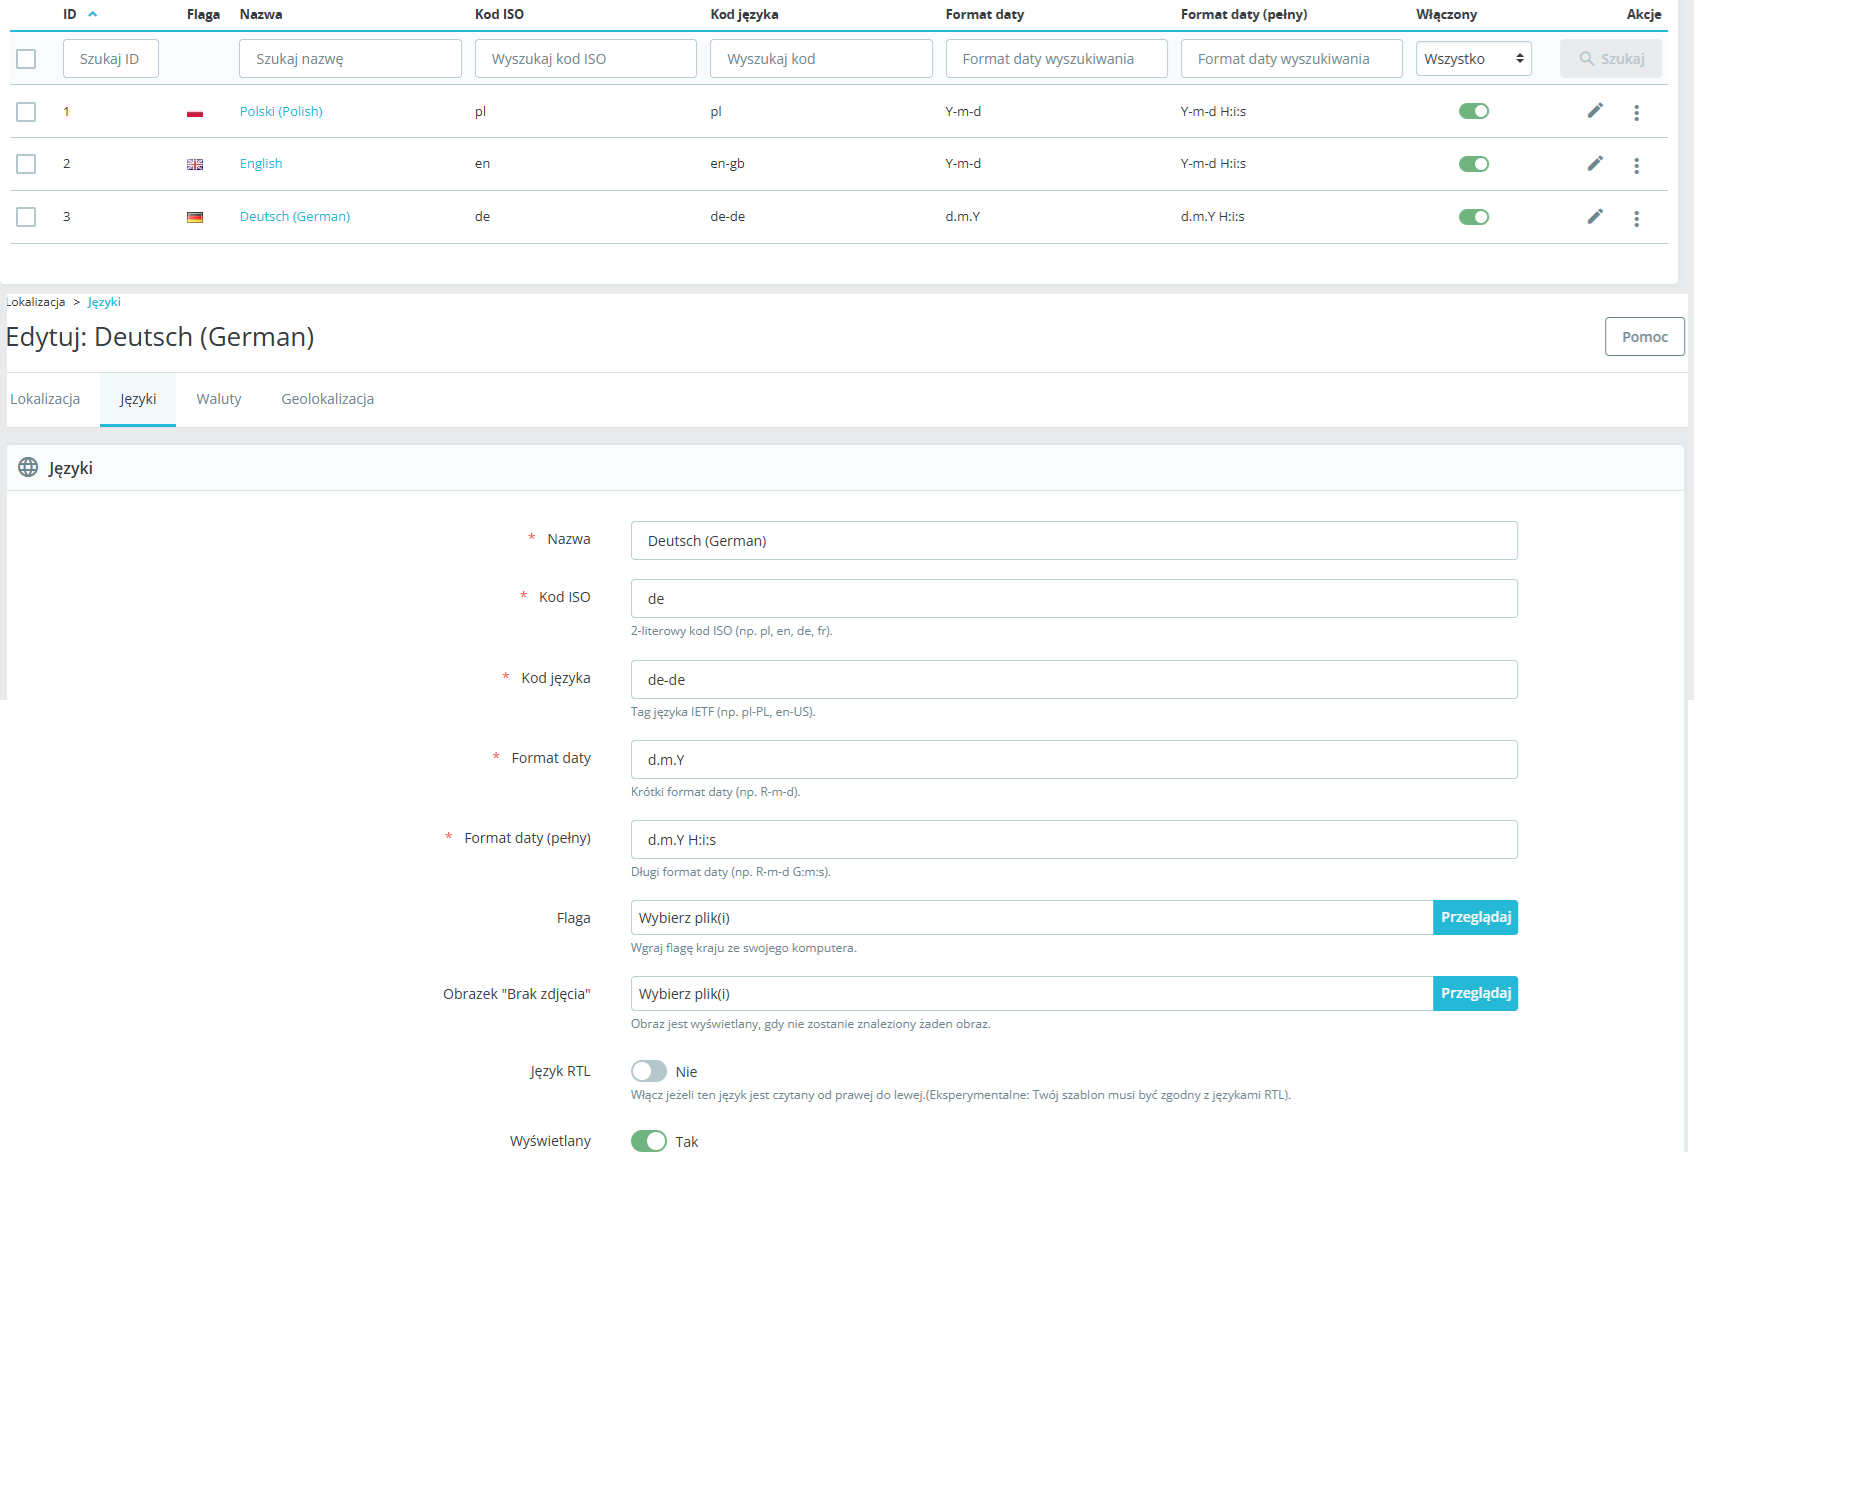
Task: Click the British flag icon
Action: (x=195, y=165)
